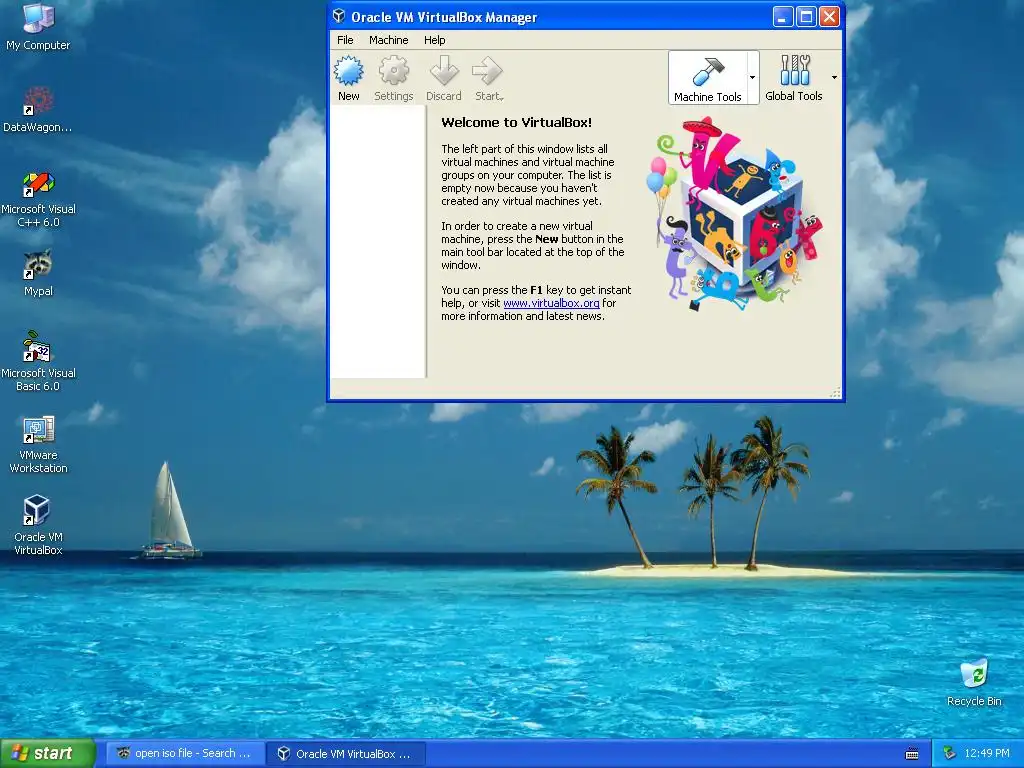Select the Recycle Bin desktop icon
The image size is (1024, 768).
(x=974, y=684)
